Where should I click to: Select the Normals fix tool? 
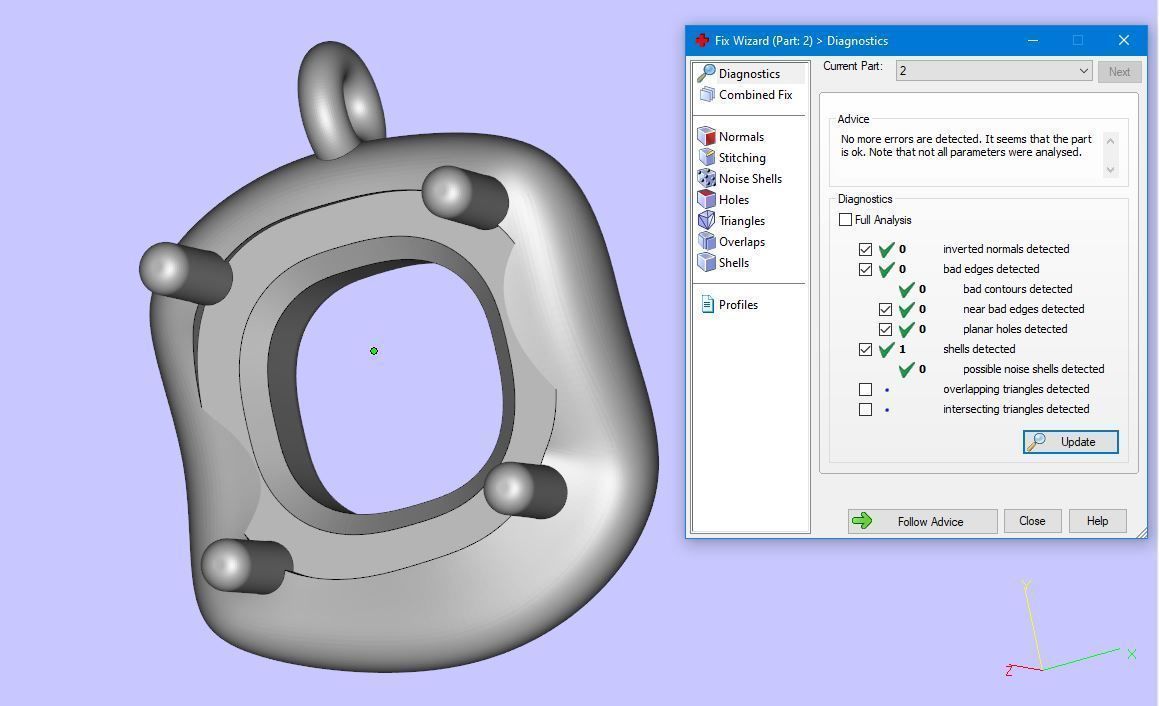tap(731, 137)
